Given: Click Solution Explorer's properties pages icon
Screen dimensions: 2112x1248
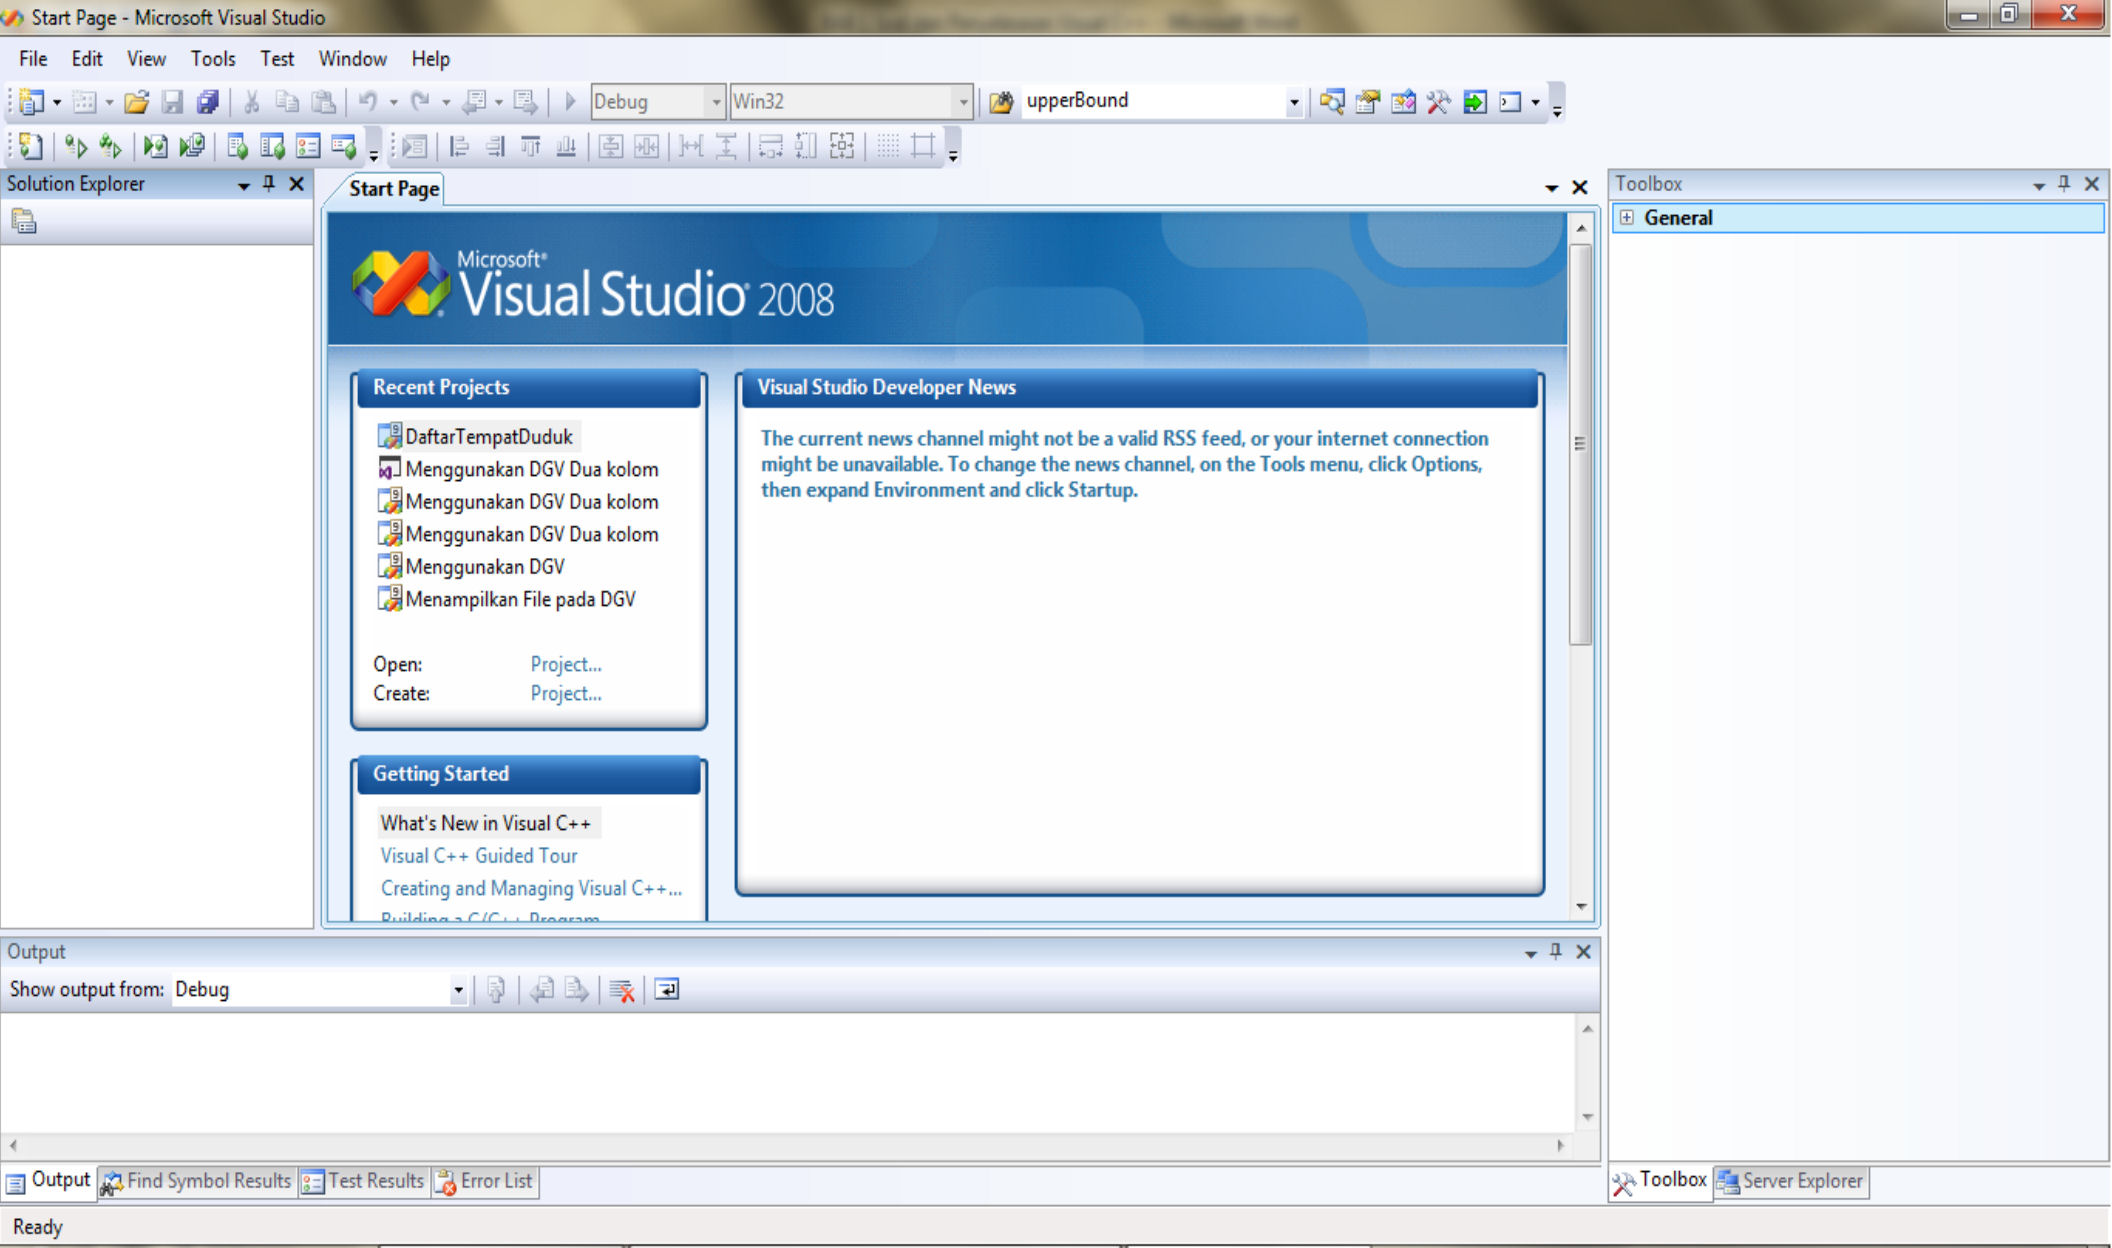Looking at the screenshot, I should coord(24,221).
